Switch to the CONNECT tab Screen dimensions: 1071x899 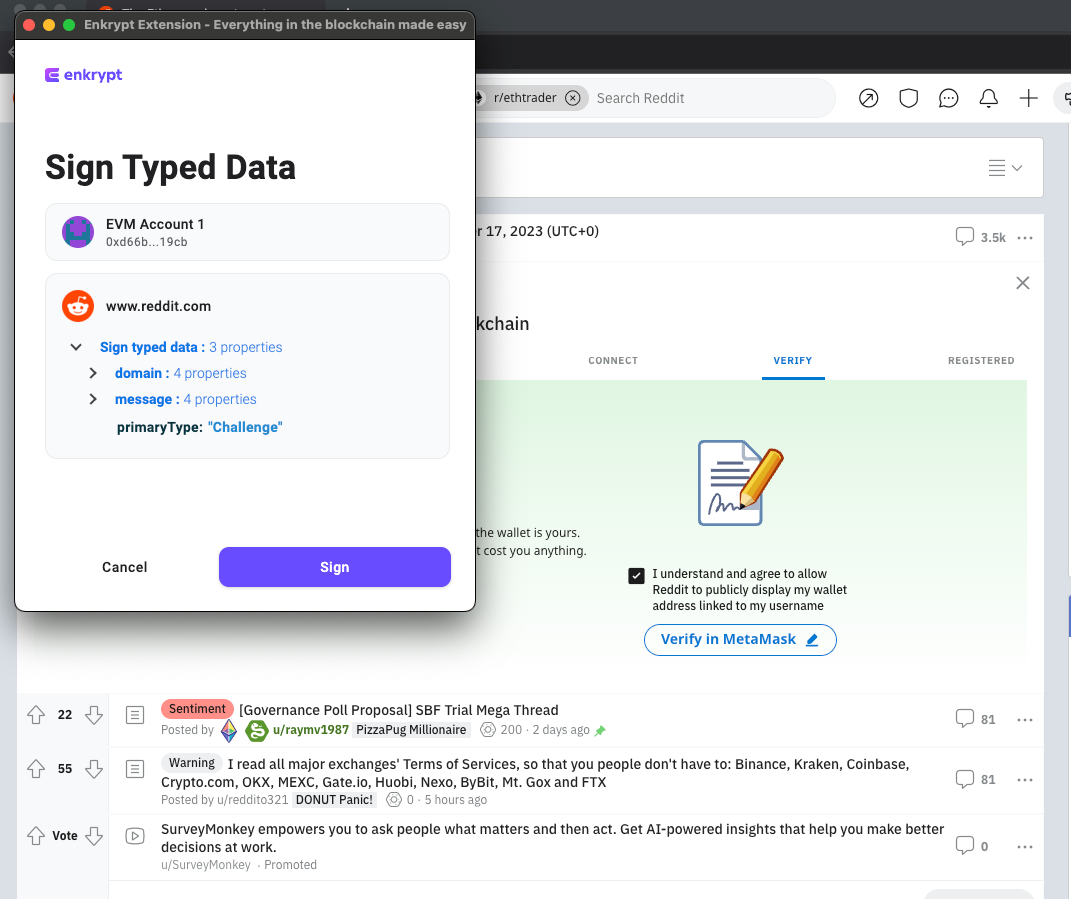click(x=613, y=361)
